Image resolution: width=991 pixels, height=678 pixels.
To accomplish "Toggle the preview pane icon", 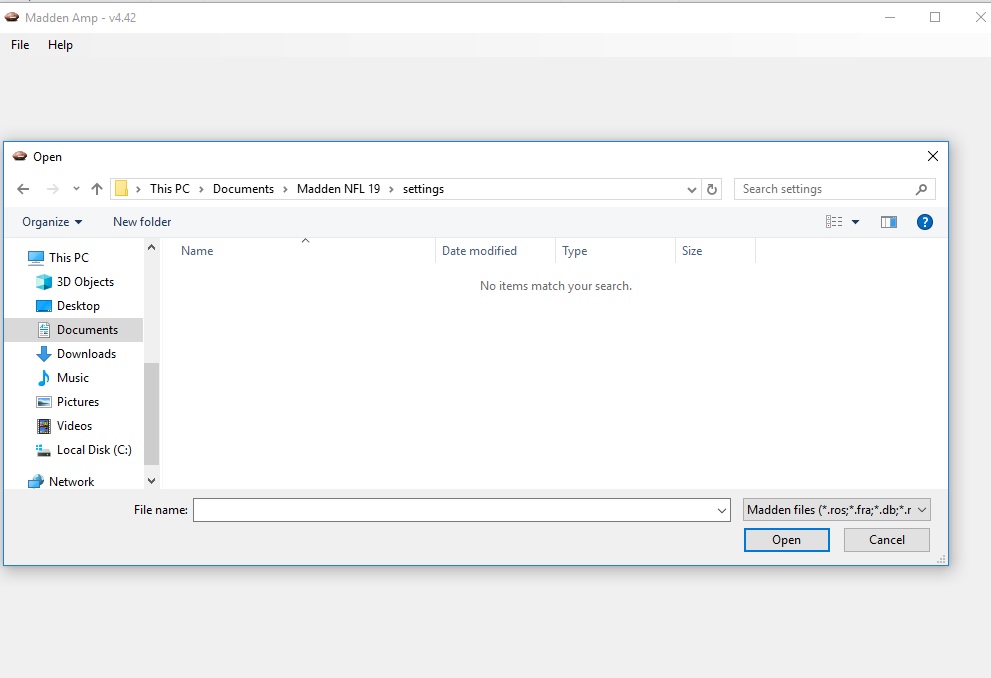I will [889, 222].
